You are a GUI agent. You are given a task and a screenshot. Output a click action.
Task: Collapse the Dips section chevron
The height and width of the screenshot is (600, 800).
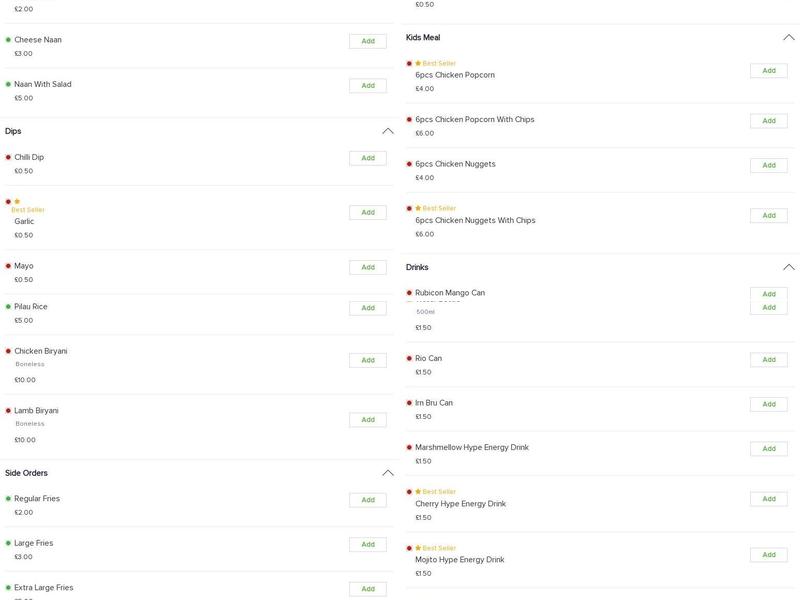[388, 131]
